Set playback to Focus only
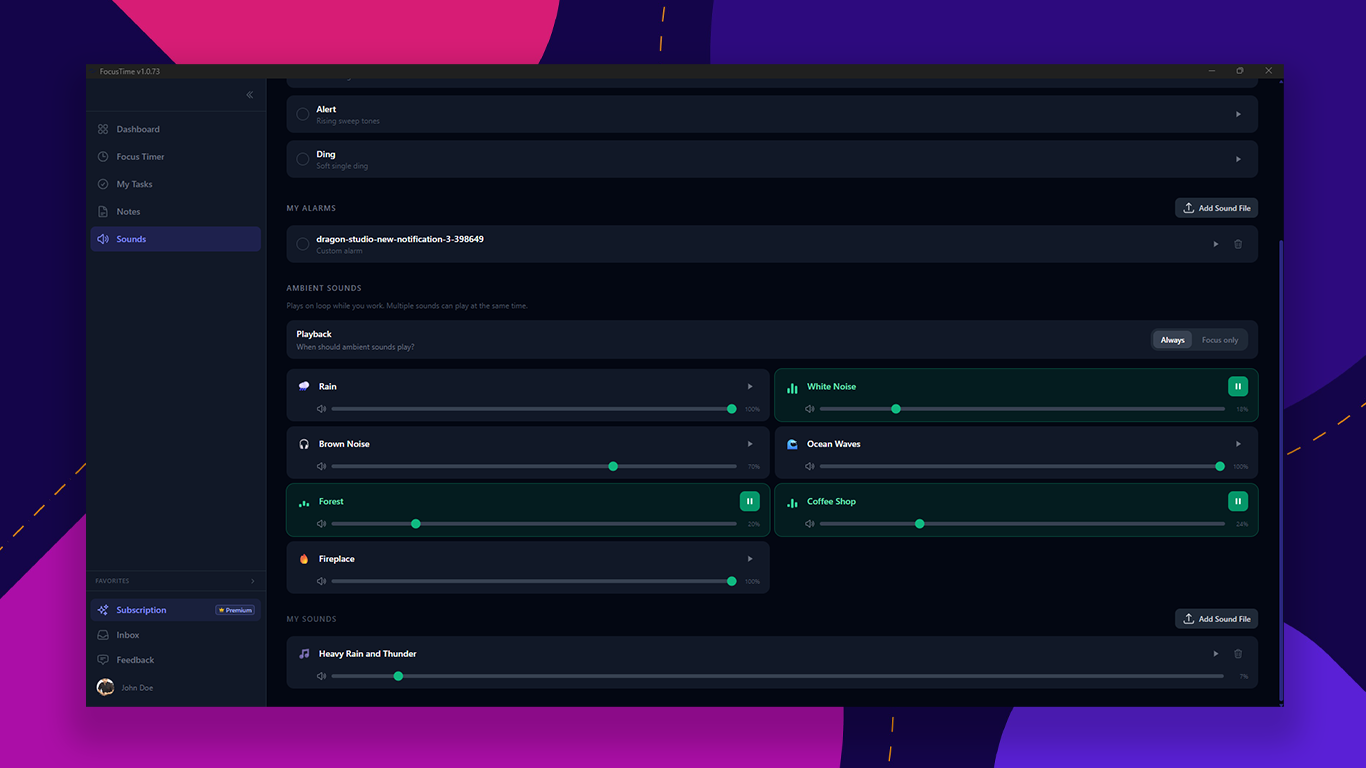The height and width of the screenshot is (768, 1366). coord(1220,340)
